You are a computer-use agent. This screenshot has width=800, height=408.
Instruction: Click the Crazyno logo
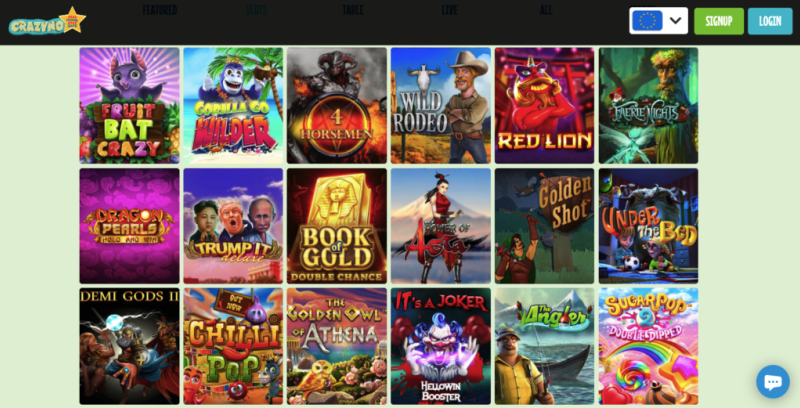pos(47,21)
